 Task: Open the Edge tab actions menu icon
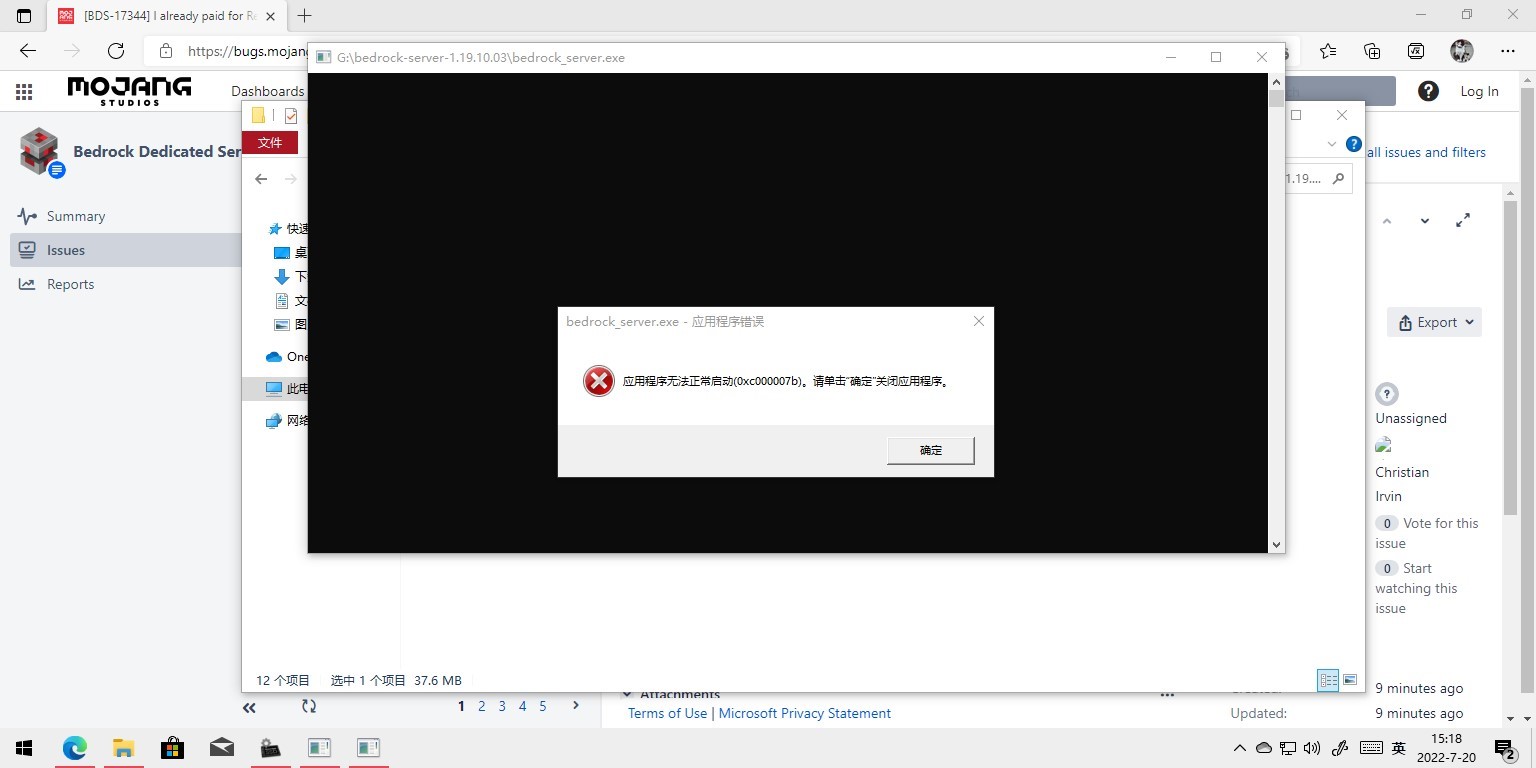click(24, 16)
